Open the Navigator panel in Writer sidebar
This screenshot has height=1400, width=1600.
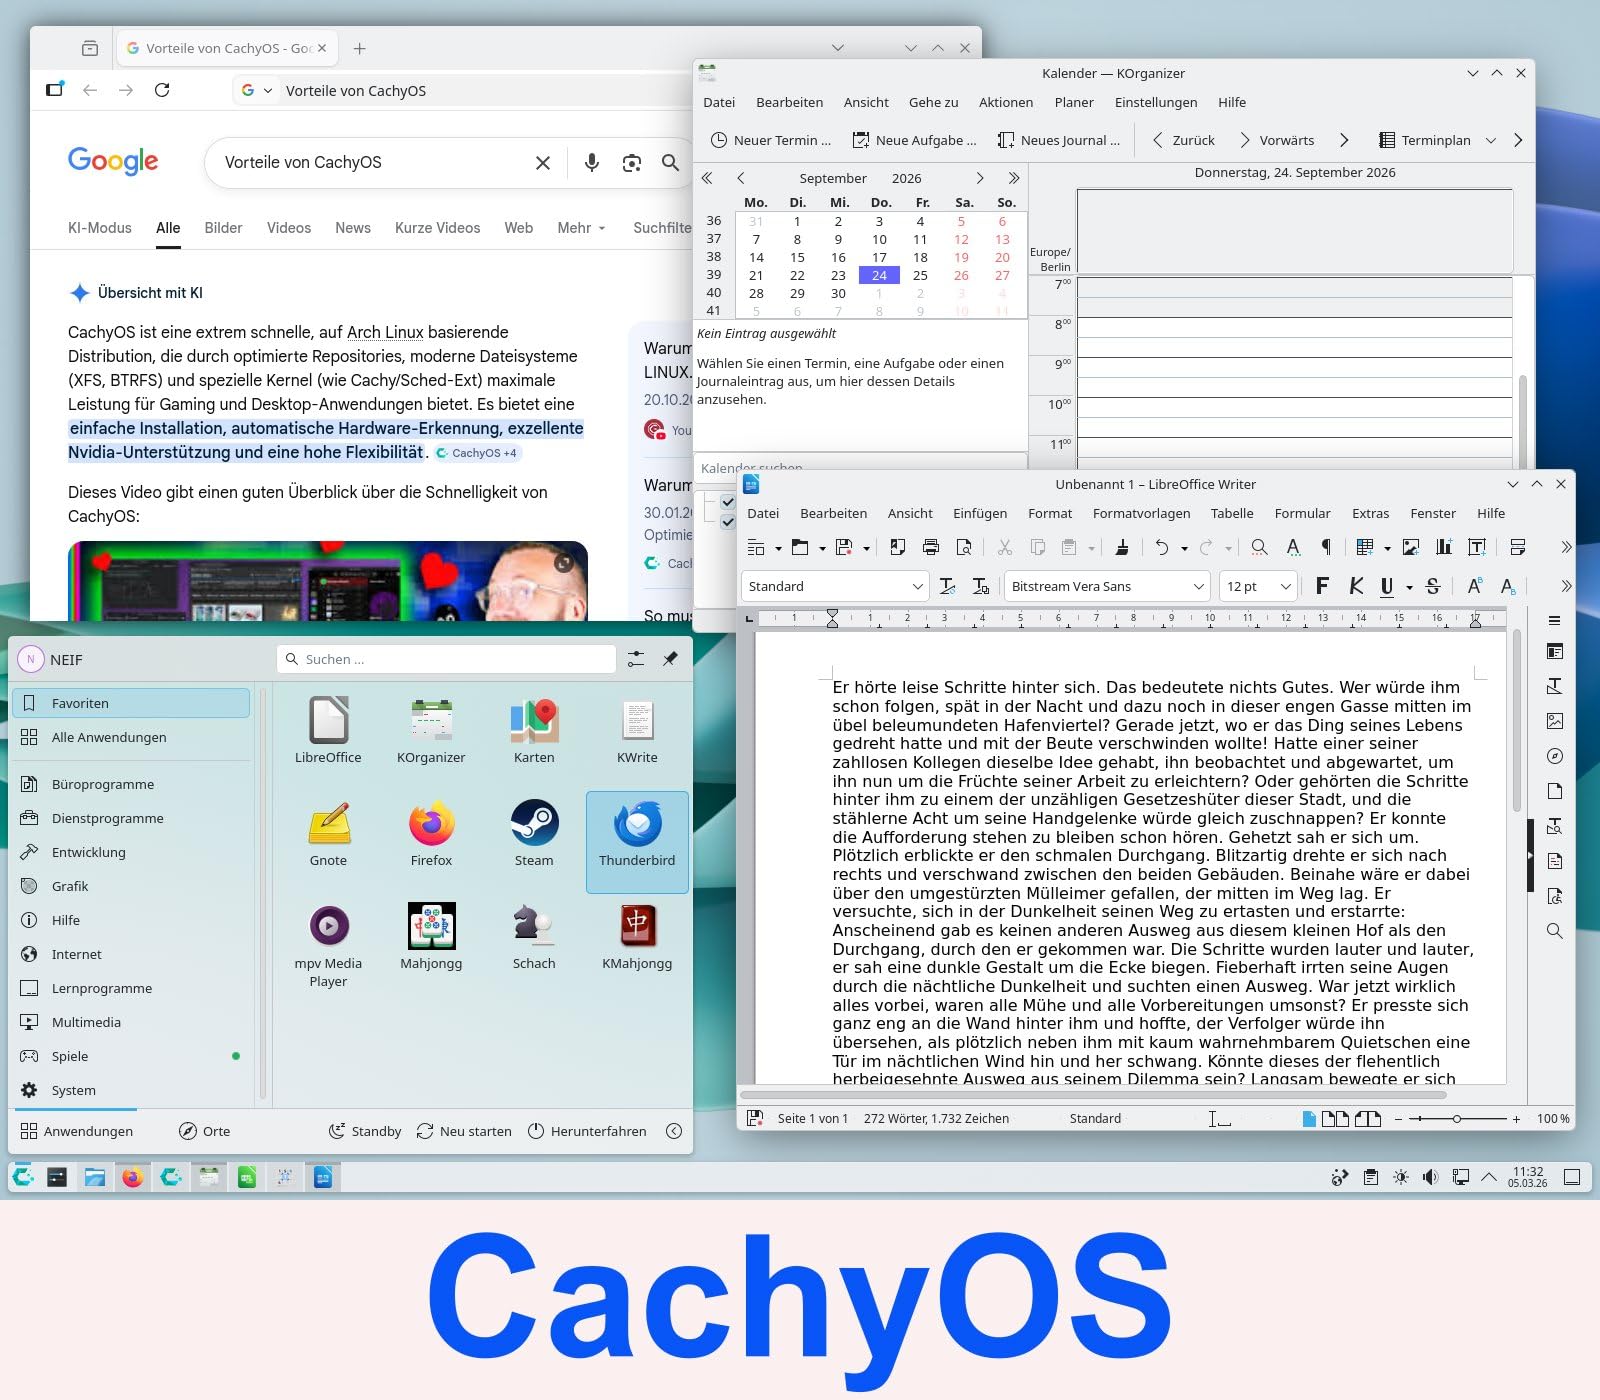[1554, 756]
